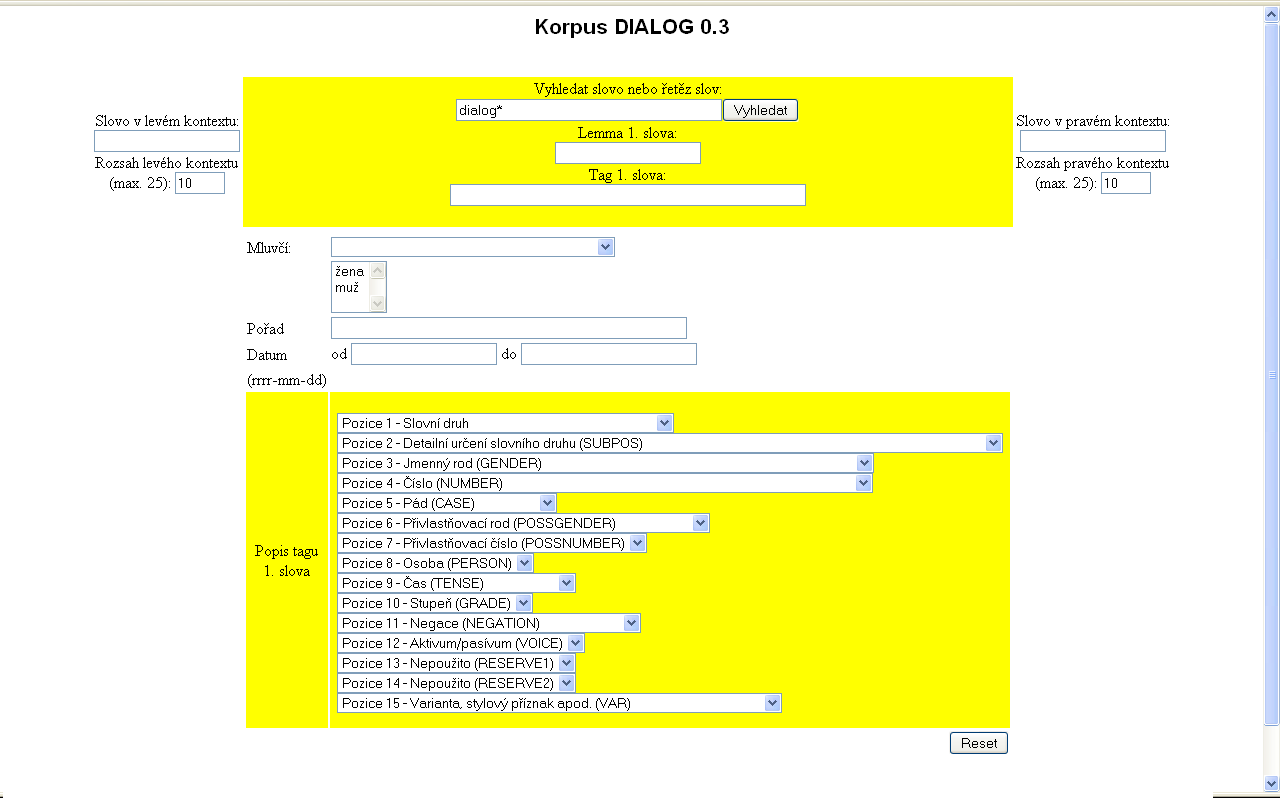Click the Vyhledat slovo nebo řetěz slov label

628,89
